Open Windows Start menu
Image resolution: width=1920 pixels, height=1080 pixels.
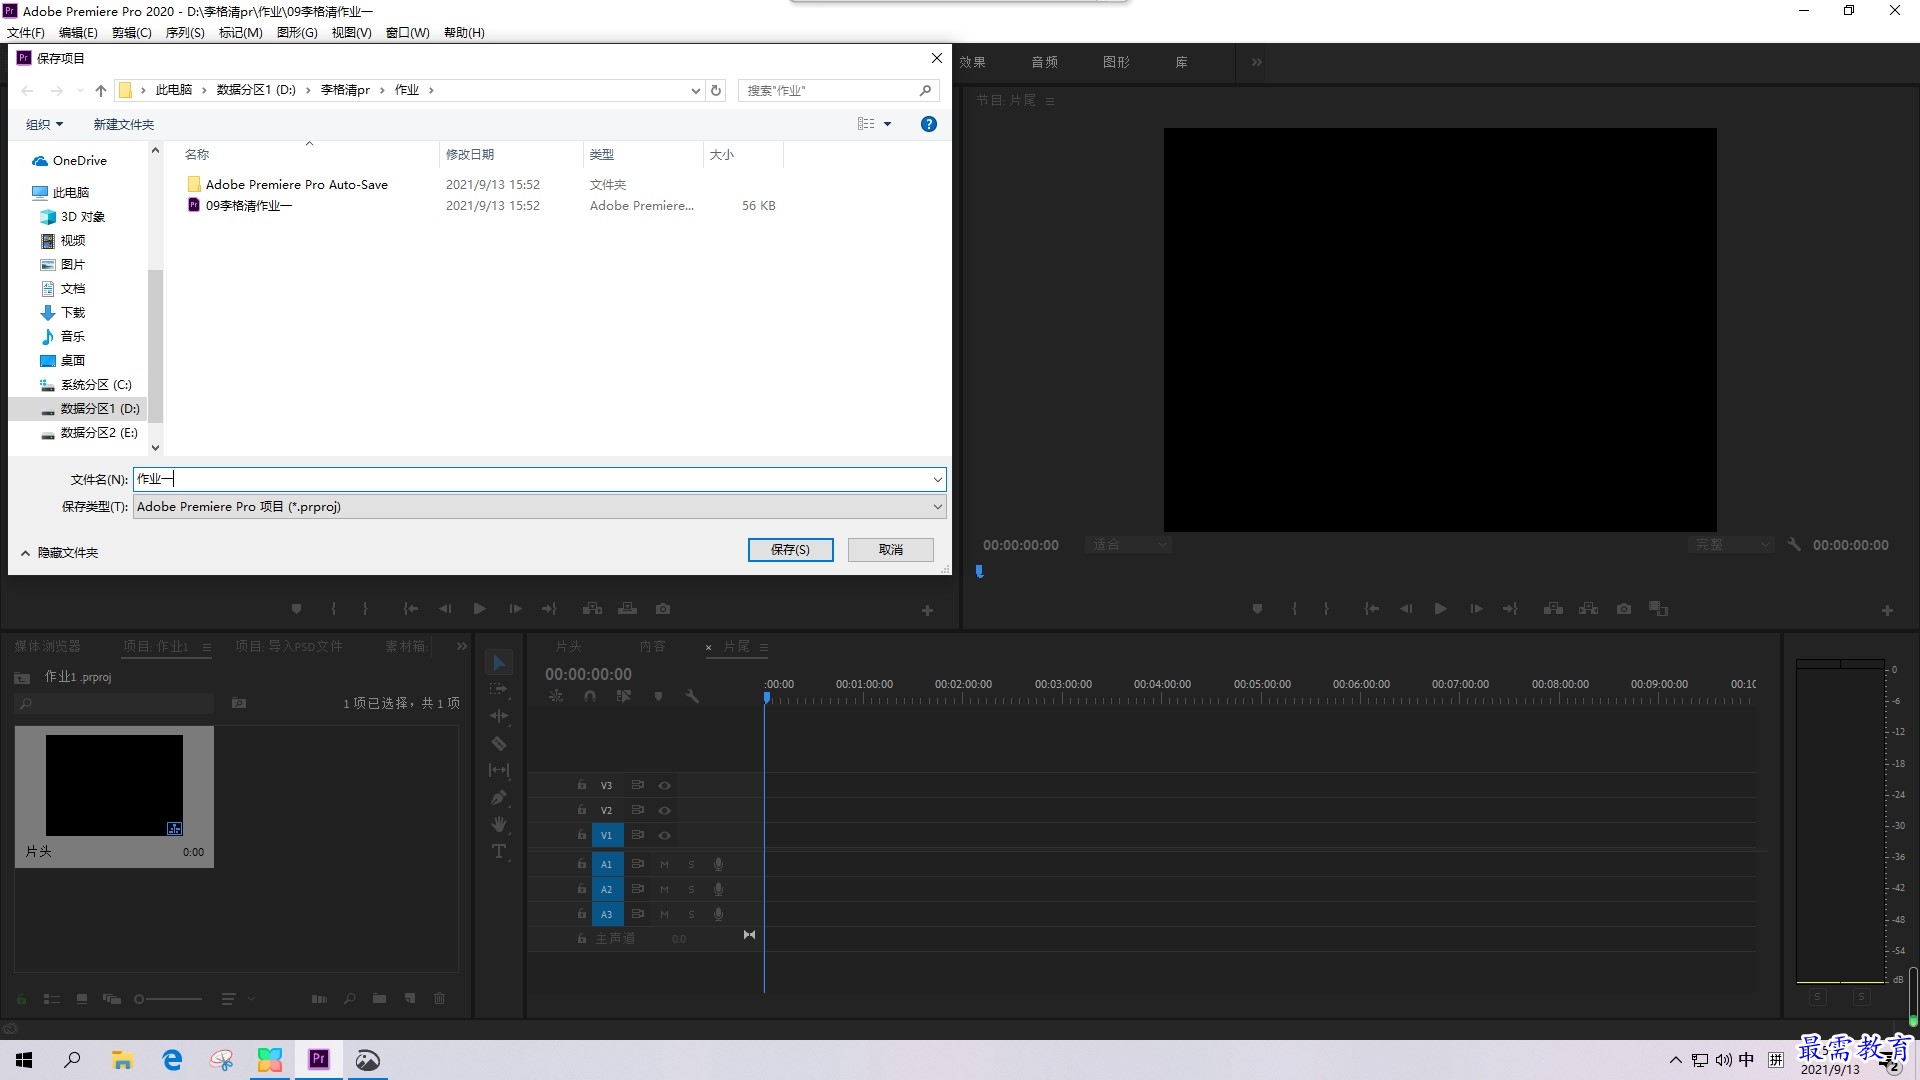24,1059
